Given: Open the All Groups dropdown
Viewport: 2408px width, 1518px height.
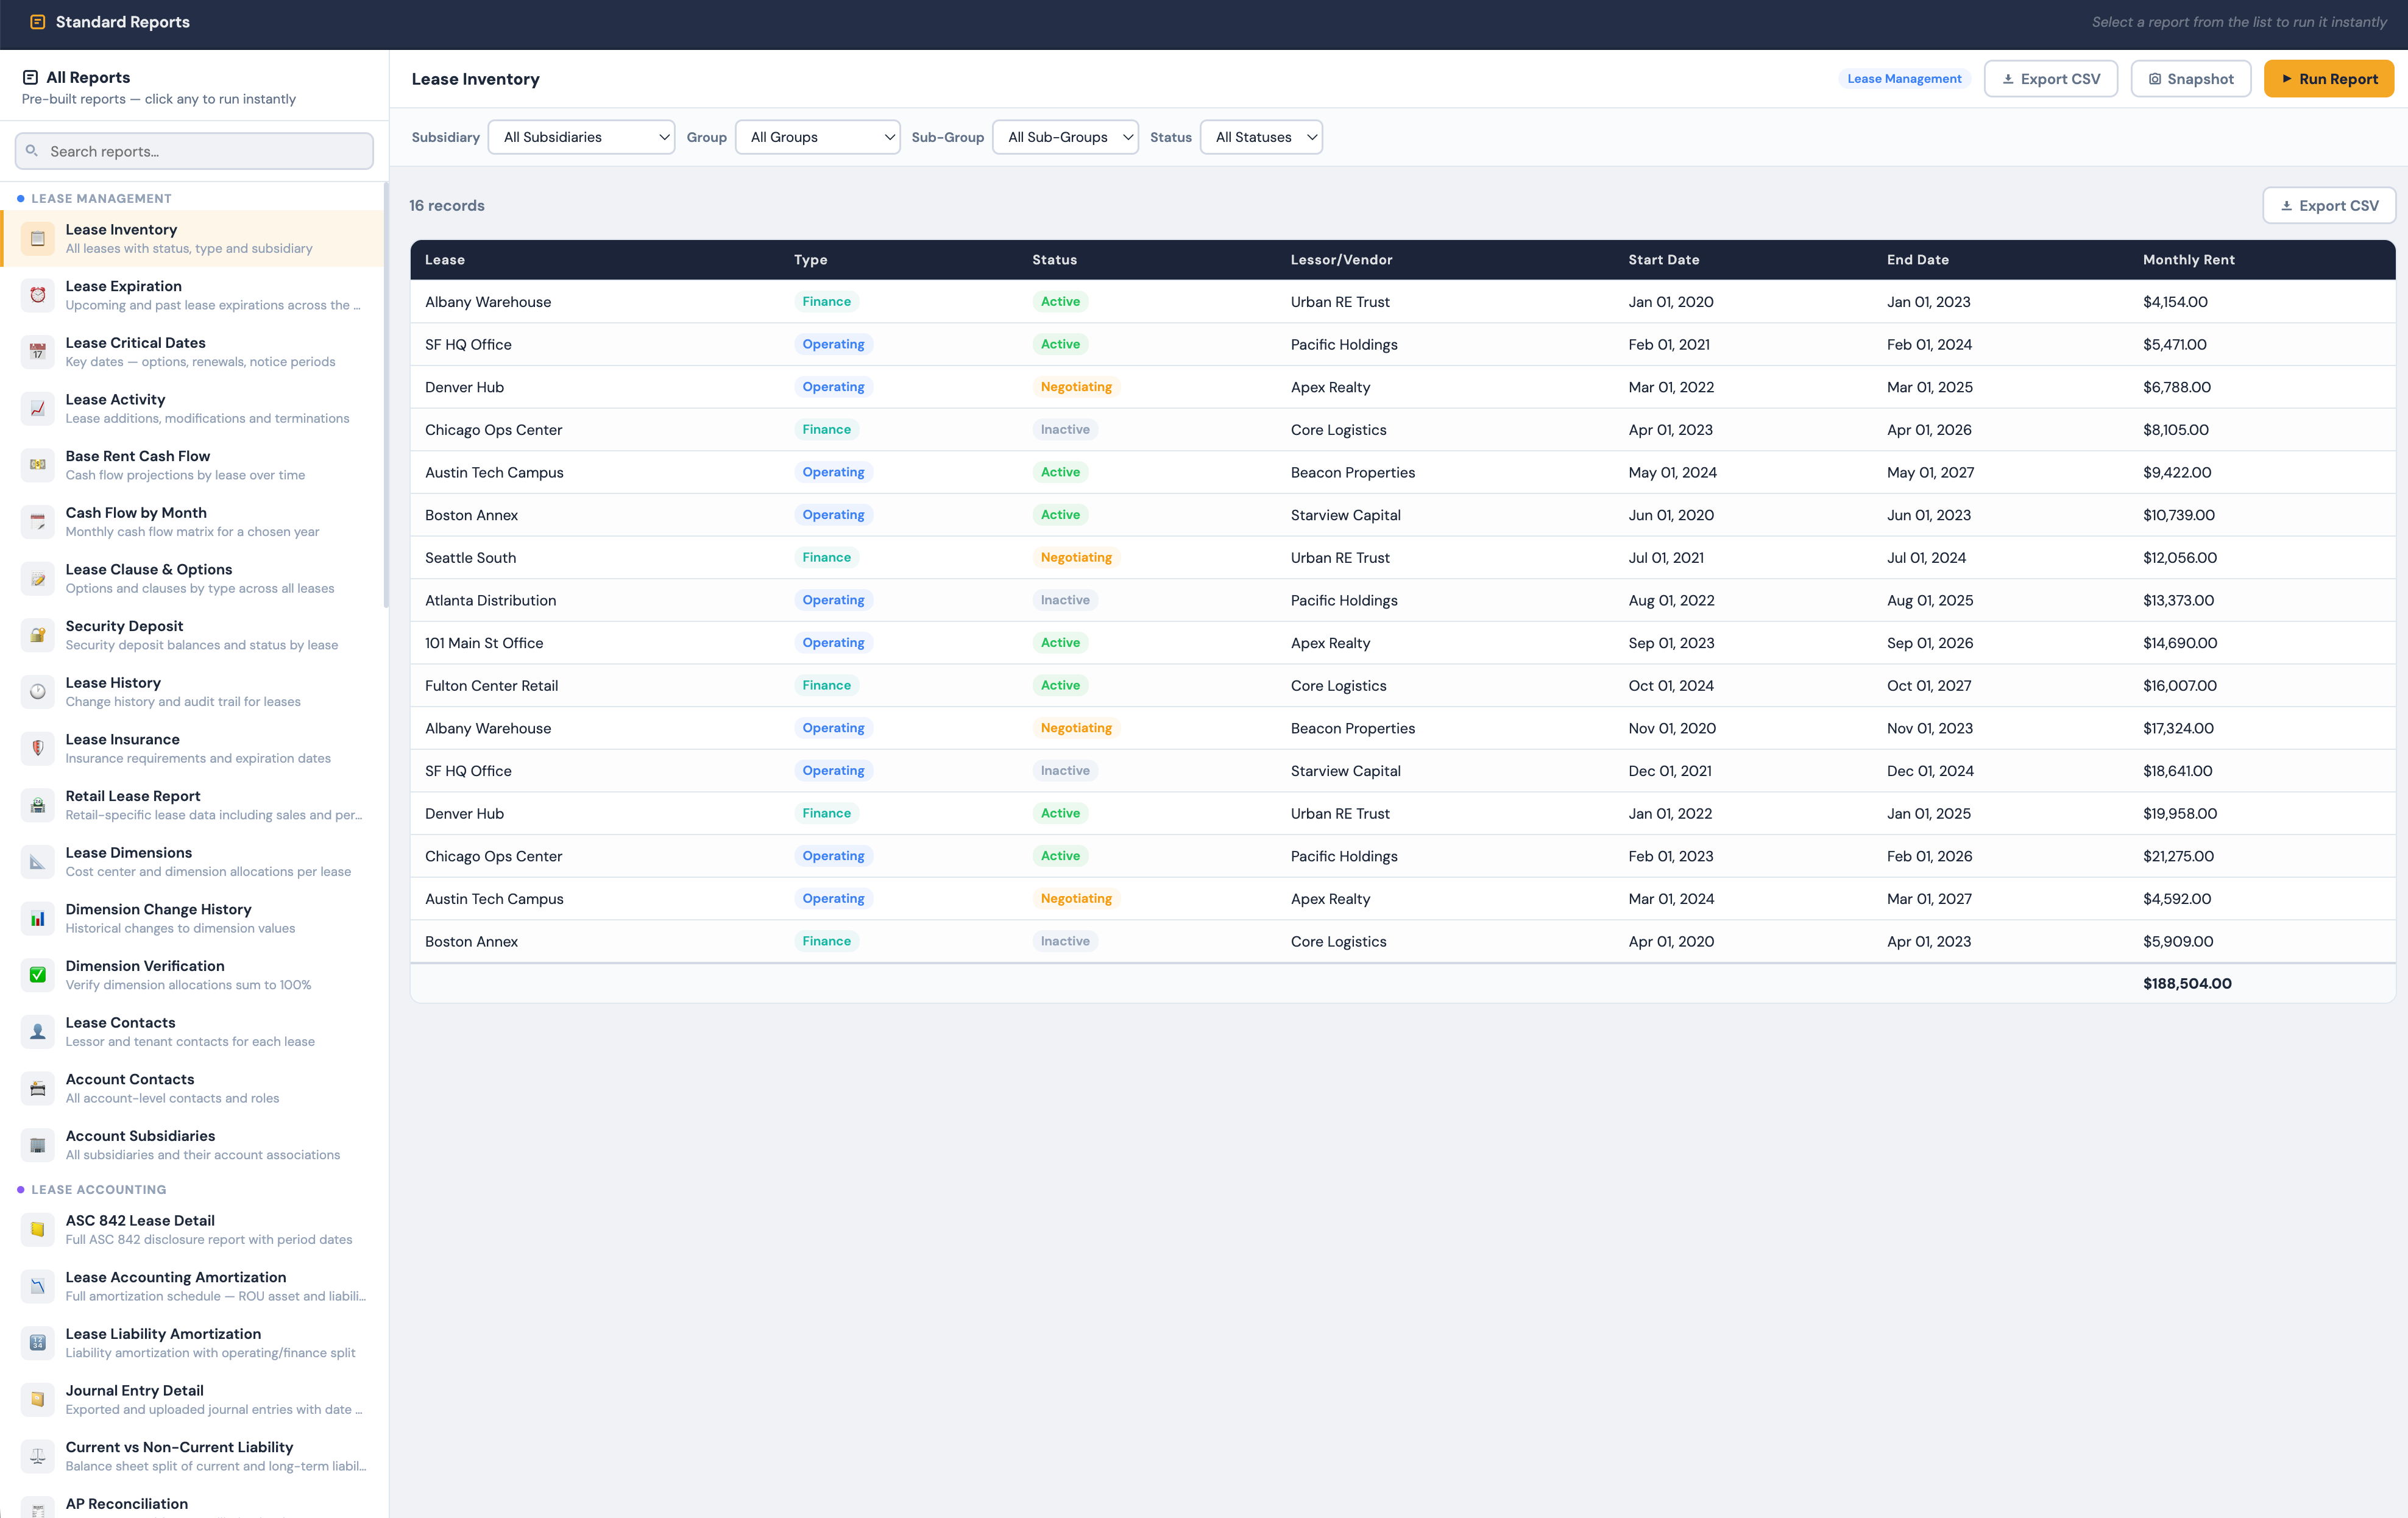Looking at the screenshot, I should (817, 137).
